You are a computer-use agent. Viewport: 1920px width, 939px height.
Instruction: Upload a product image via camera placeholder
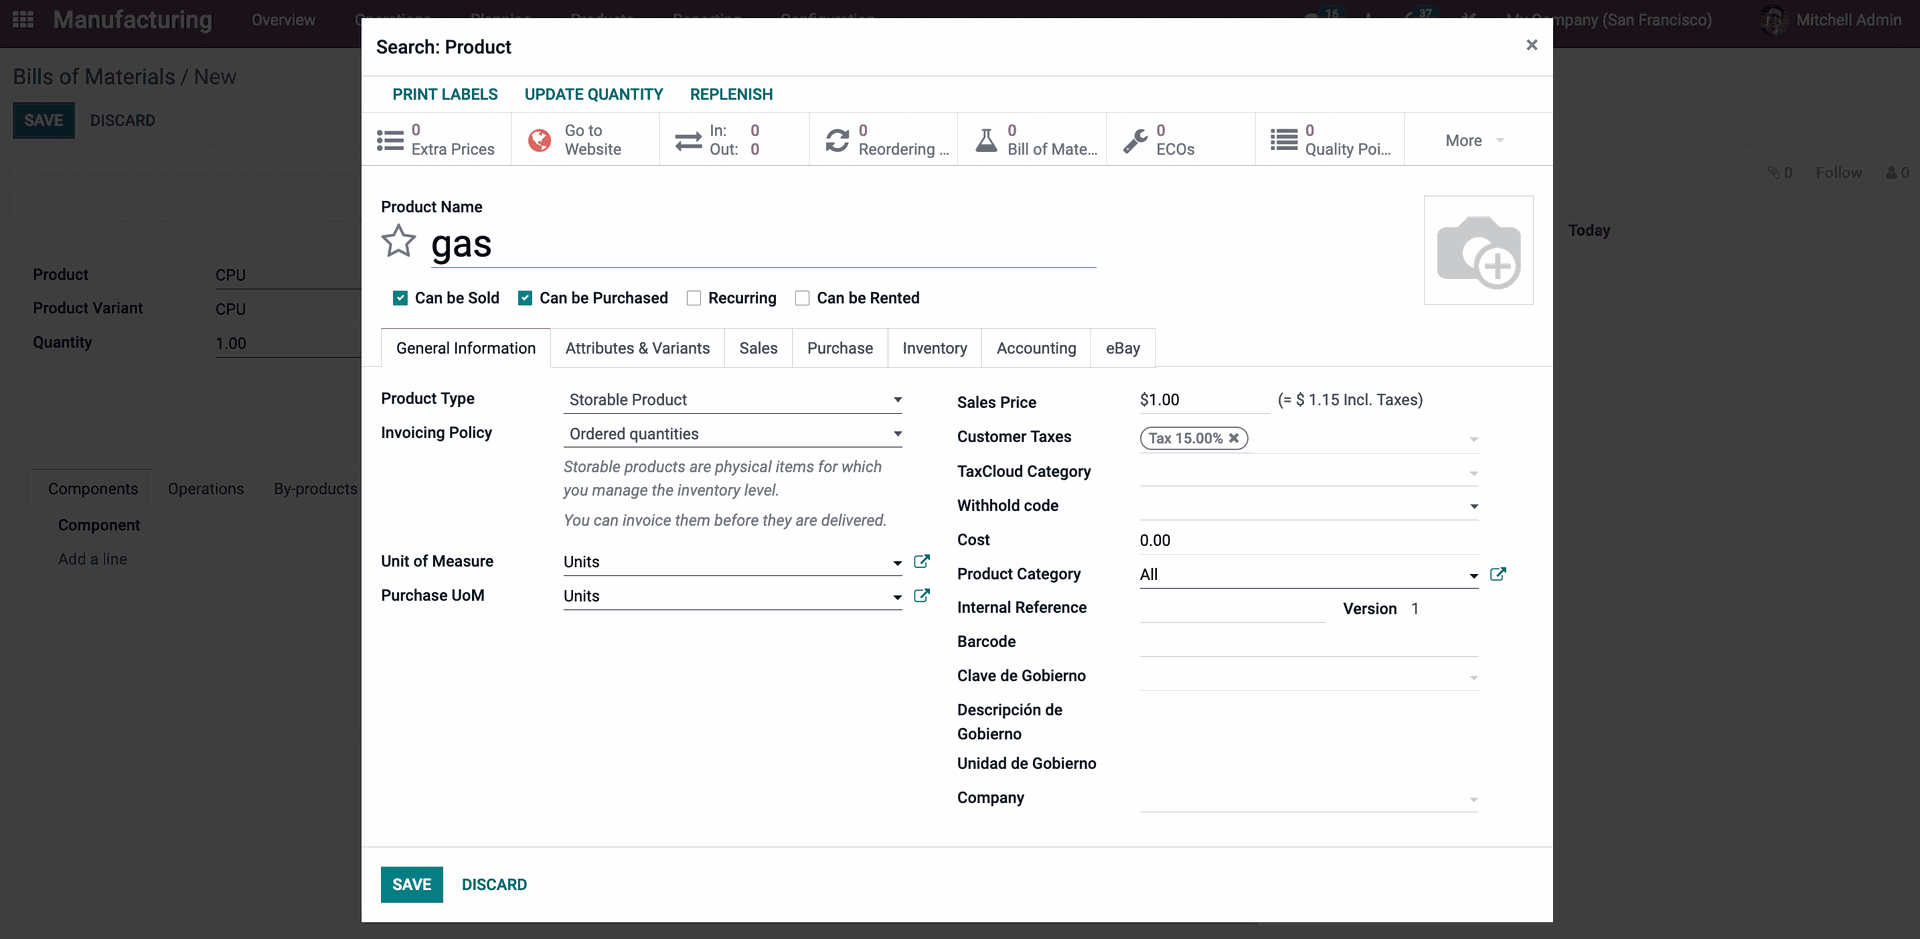[1478, 251]
